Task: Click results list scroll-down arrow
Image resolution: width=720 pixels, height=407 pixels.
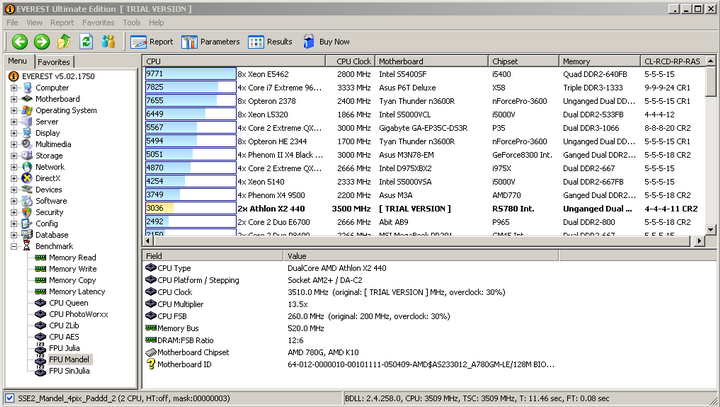Action: click(710, 229)
